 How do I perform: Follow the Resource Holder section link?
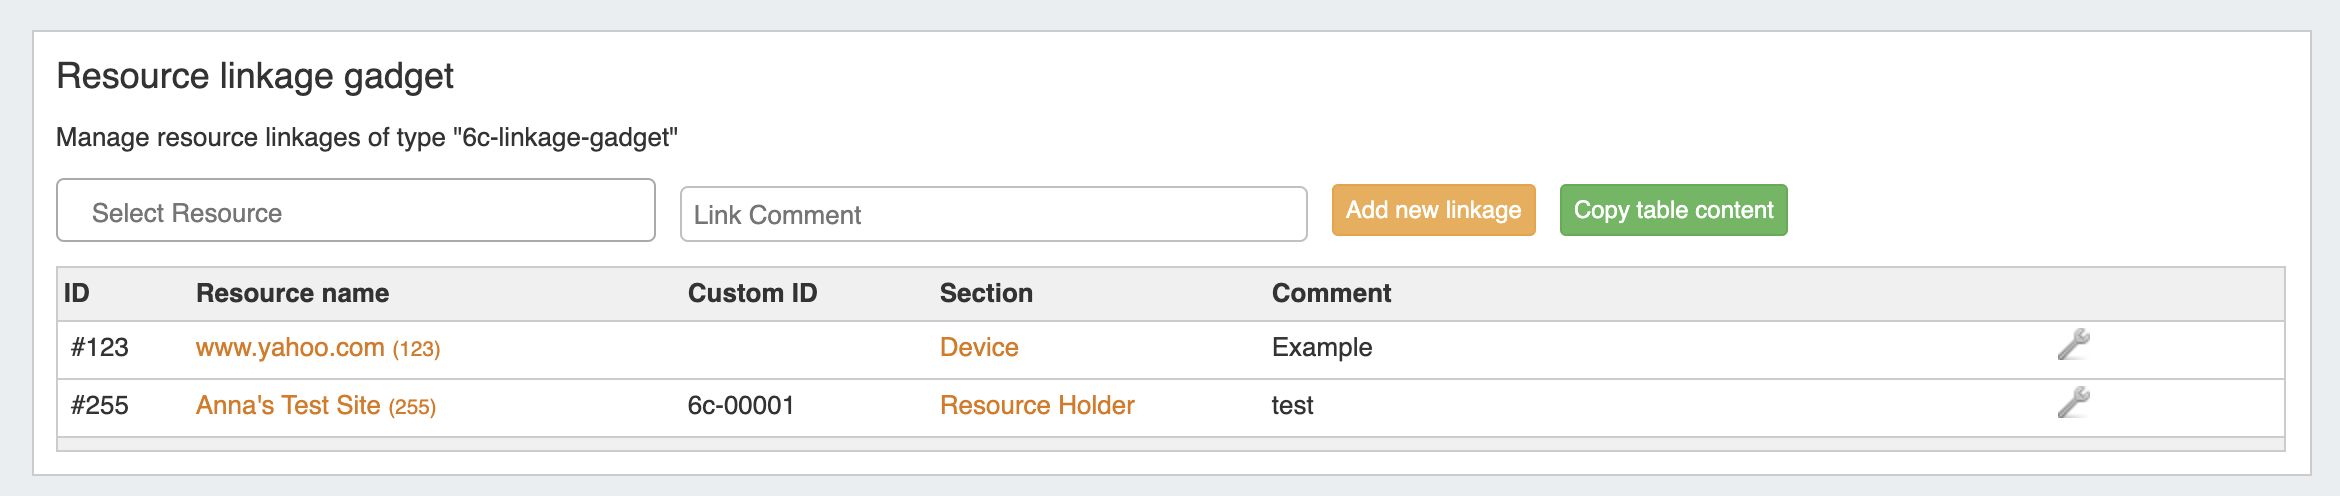click(1037, 406)
